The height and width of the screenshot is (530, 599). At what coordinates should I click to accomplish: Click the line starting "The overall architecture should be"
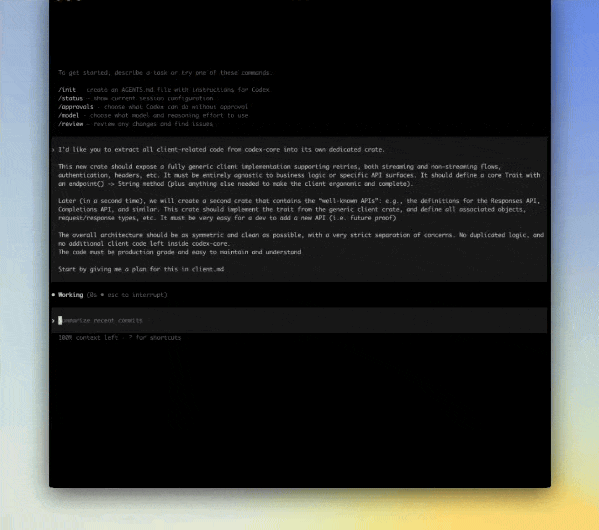(301, 235)
